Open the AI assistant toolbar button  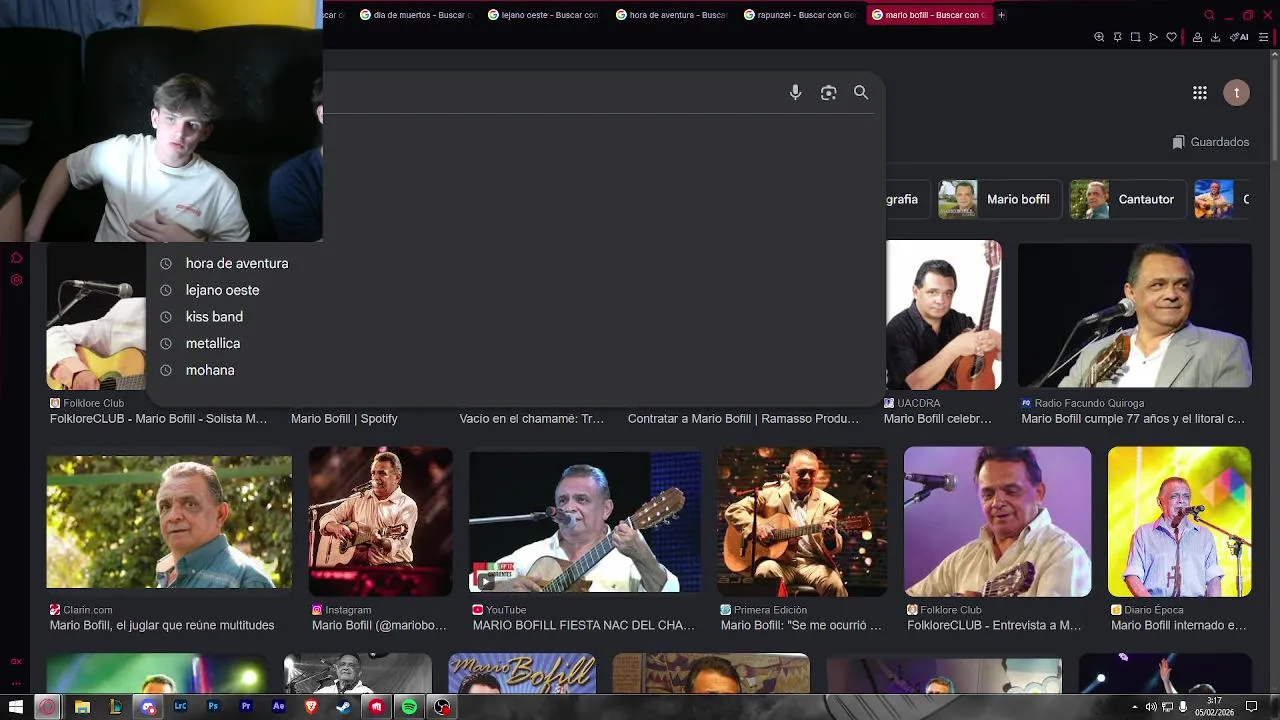pos(1239,37)
